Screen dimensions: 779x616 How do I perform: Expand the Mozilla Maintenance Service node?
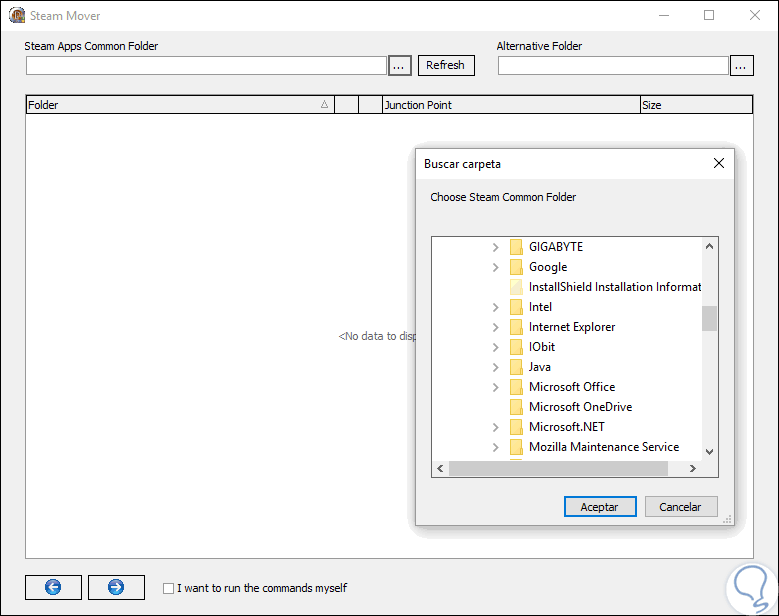pos(495,447)
